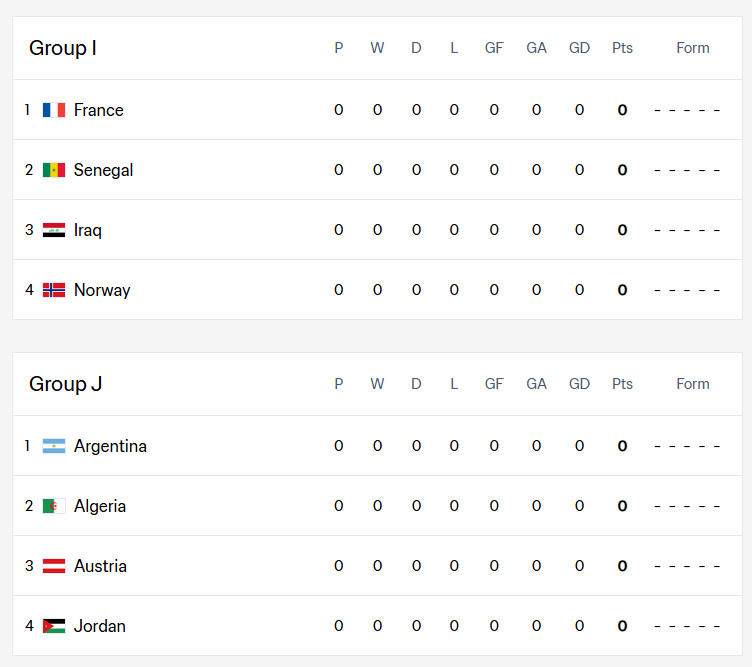Click the Austria flag icon
The height and width of the screenshot is (667, 752).
pos(54,566)
